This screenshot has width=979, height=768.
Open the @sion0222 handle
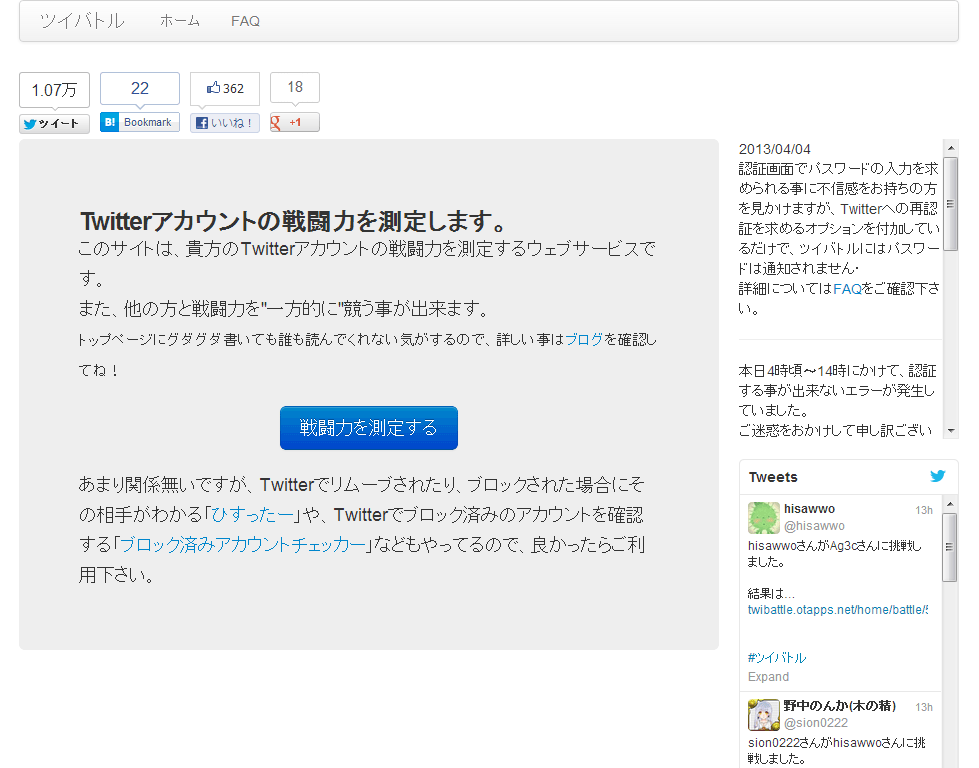coord(816,722)
